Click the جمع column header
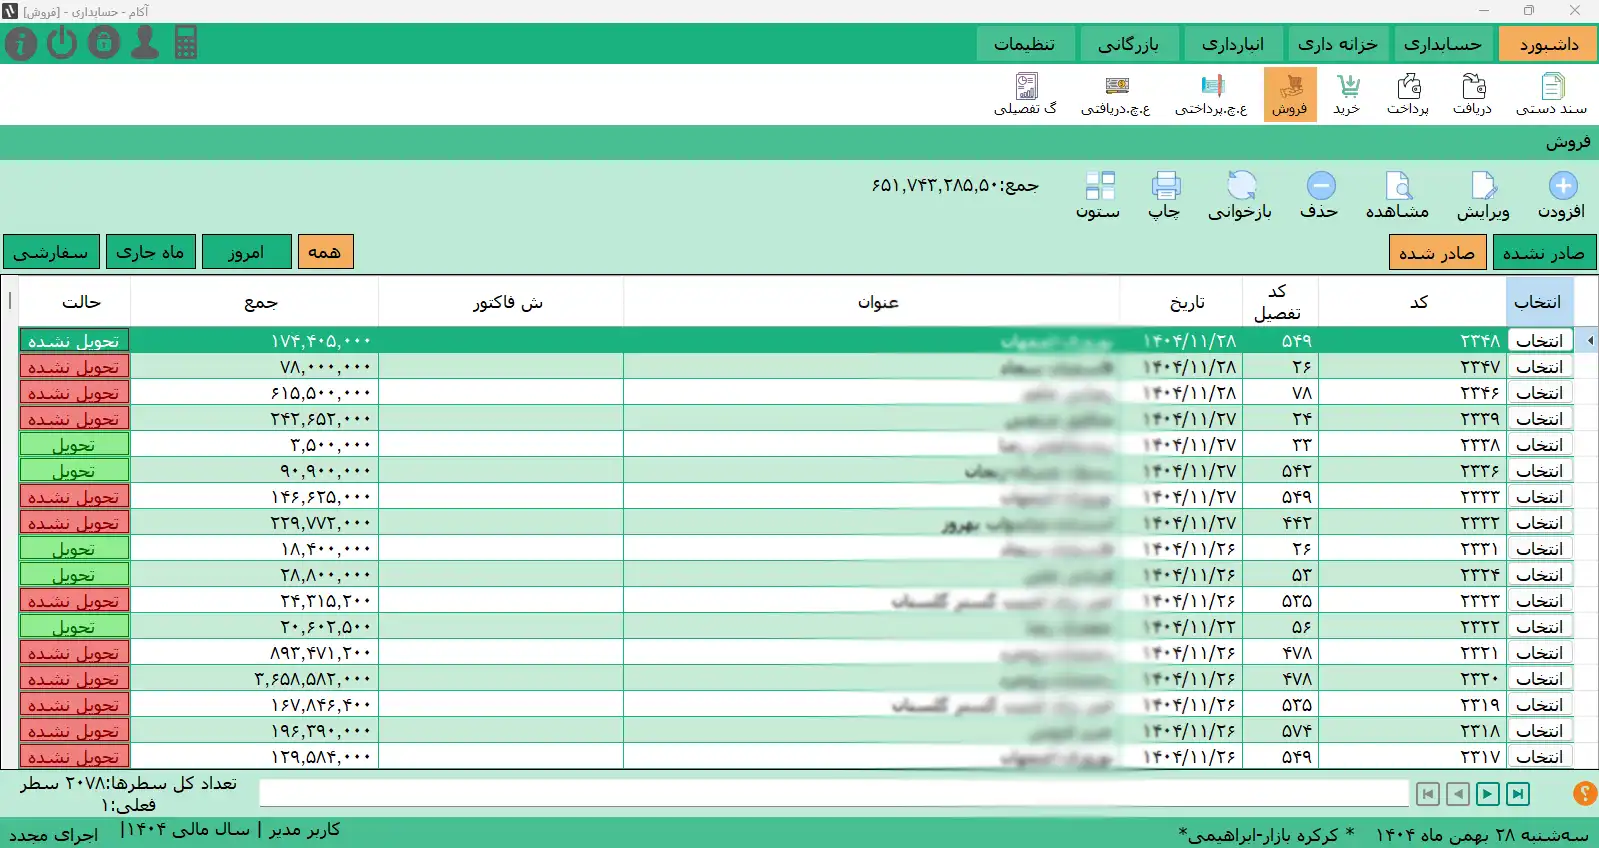Image resolution: width=1599 pixels, height=848 pixels. coord(255,302)
